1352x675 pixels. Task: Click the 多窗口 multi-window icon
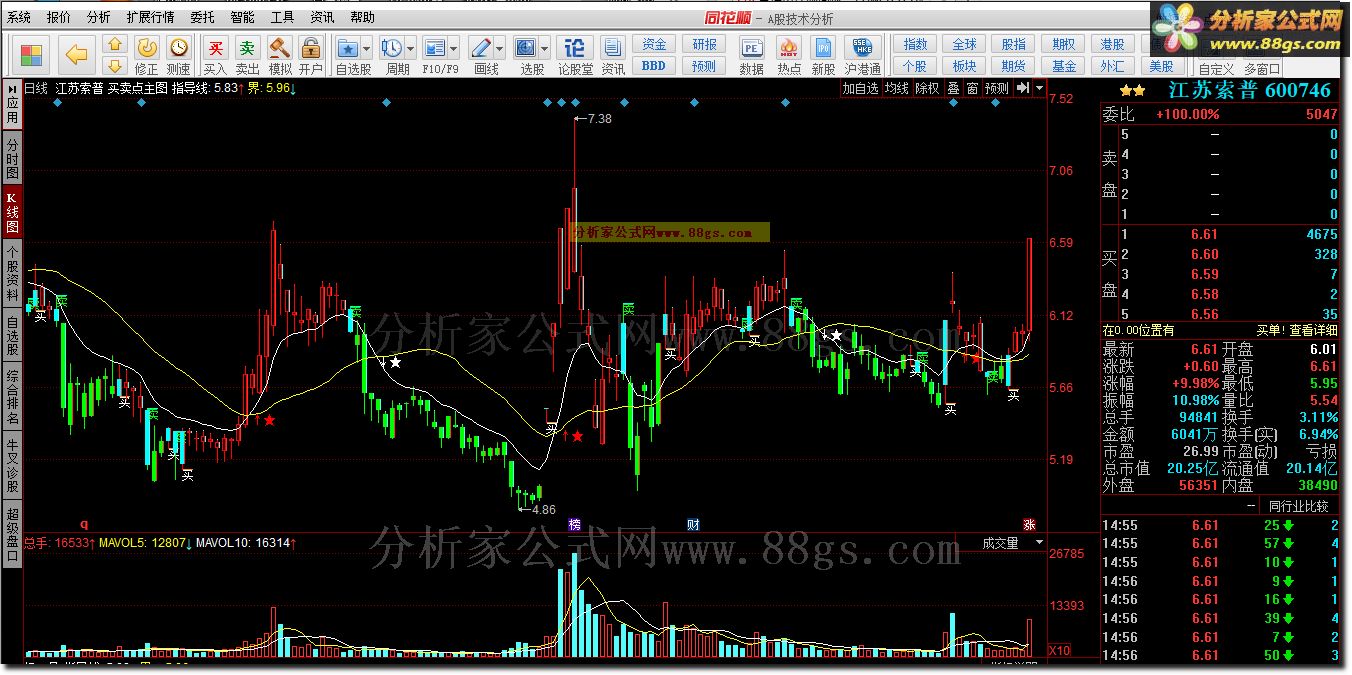[x=1261, y=68]
